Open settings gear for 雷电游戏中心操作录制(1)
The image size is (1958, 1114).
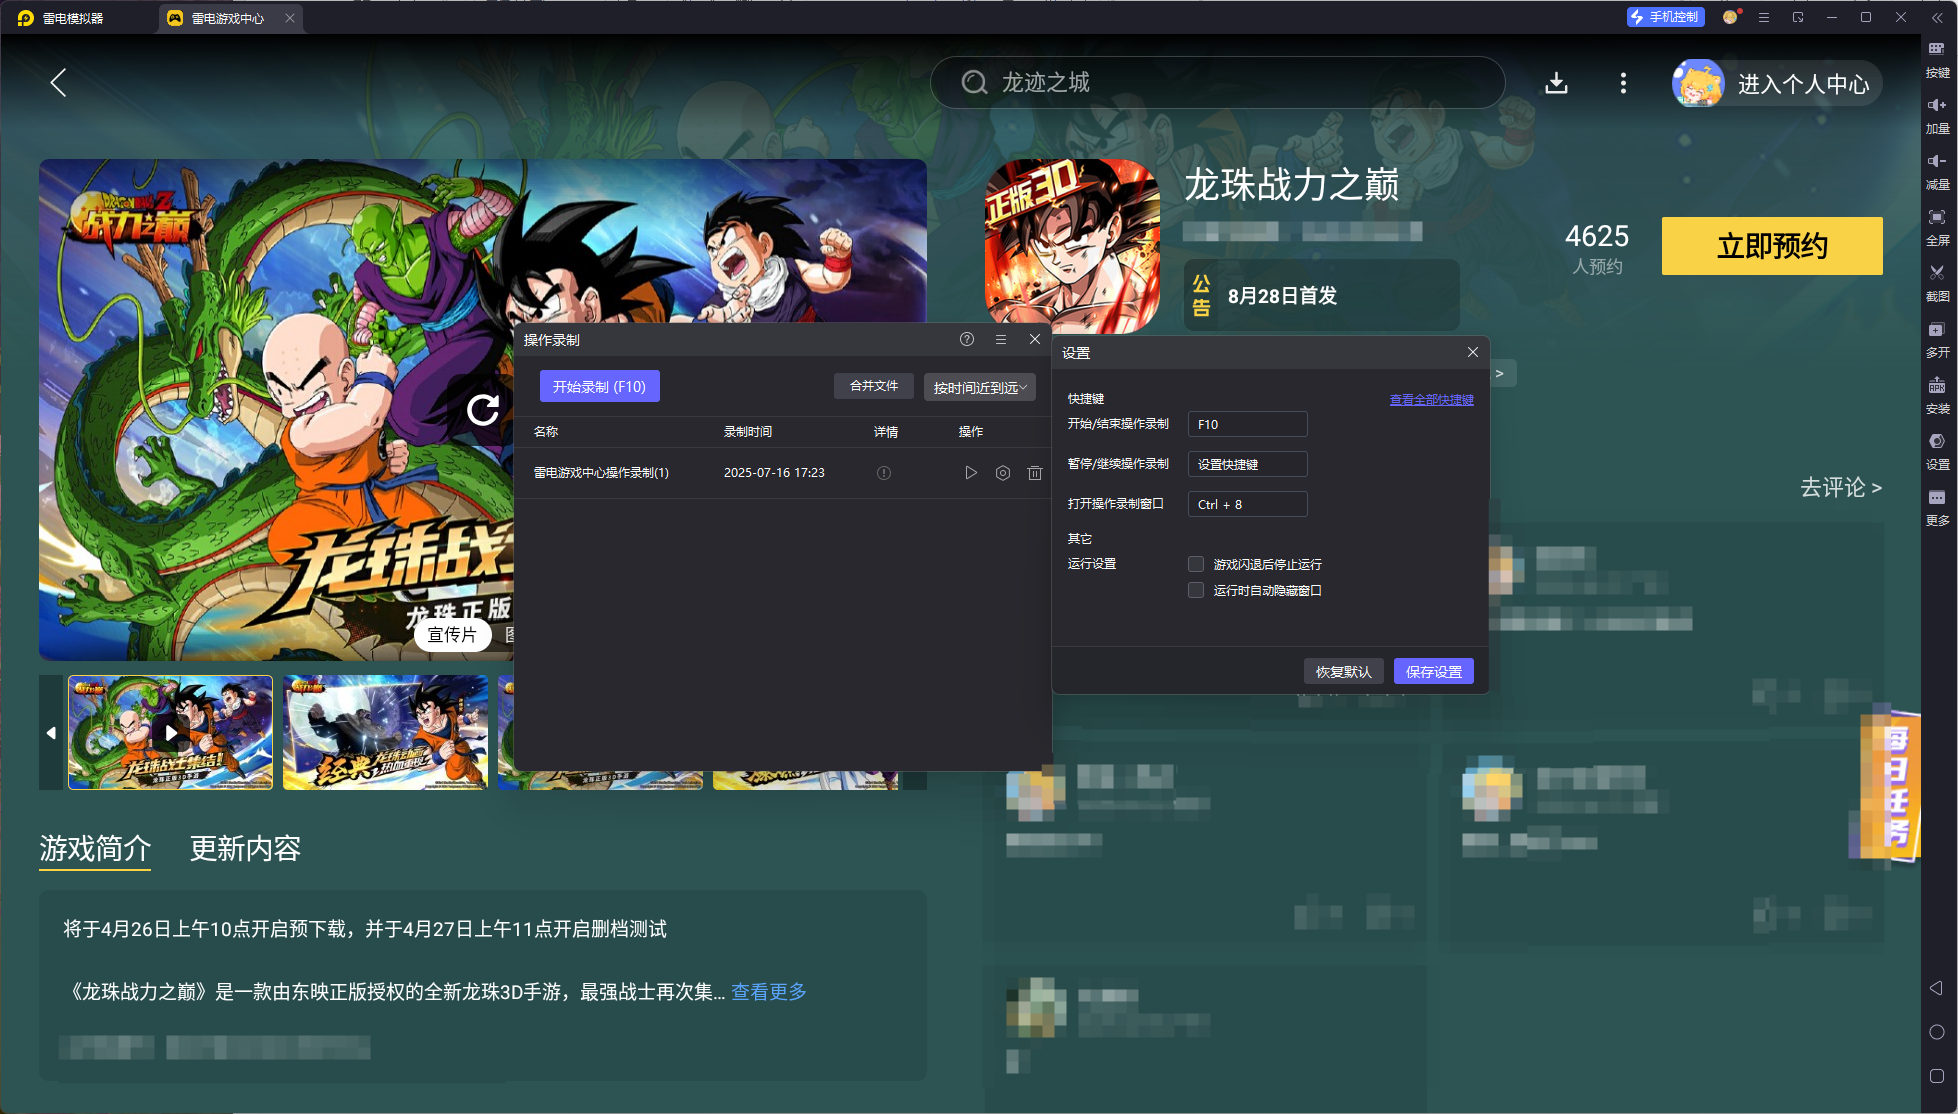1003,473
